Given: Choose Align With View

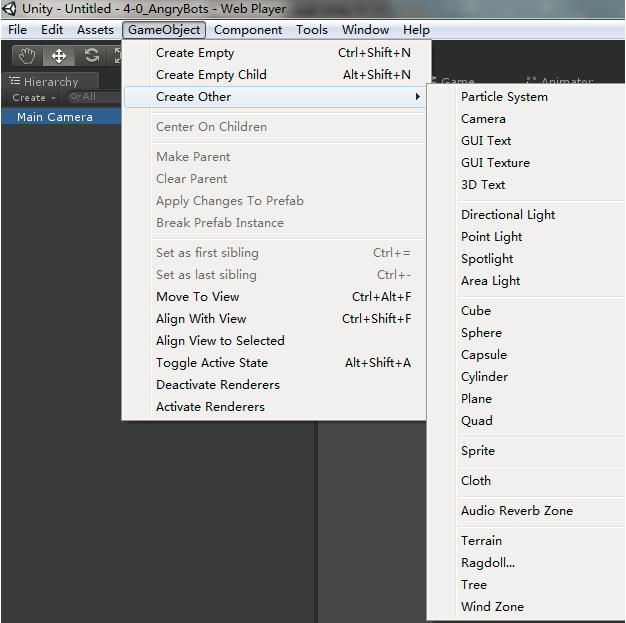Looking at the screenshot, I should coord(275,319).
